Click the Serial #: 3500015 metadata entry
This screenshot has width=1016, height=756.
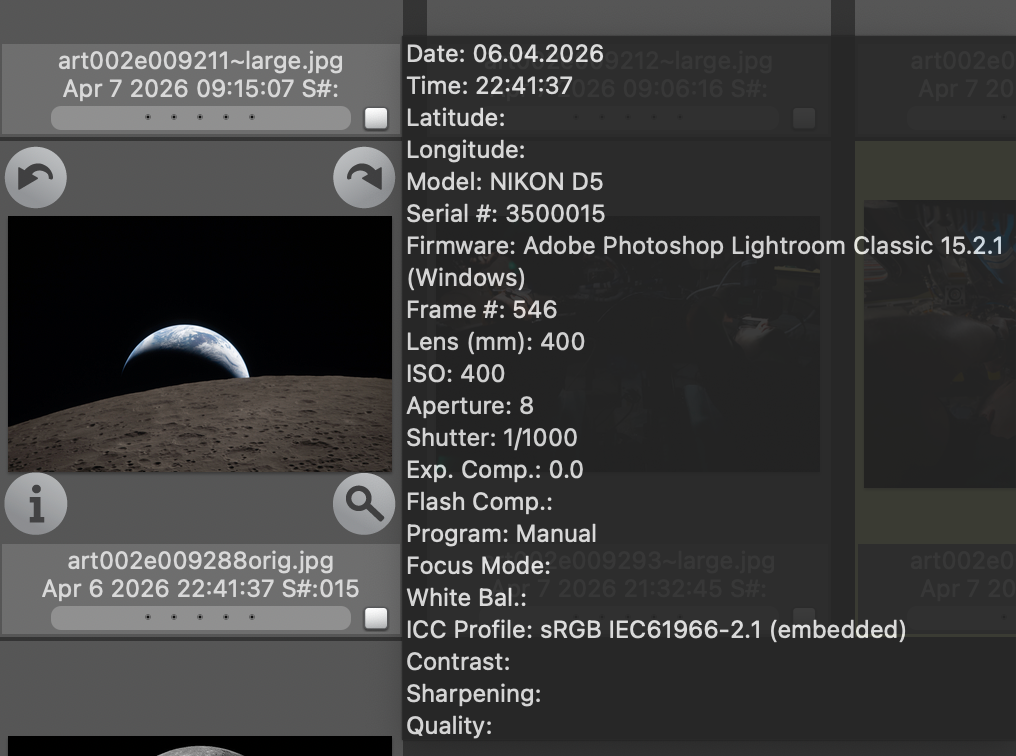coord(505,214)
